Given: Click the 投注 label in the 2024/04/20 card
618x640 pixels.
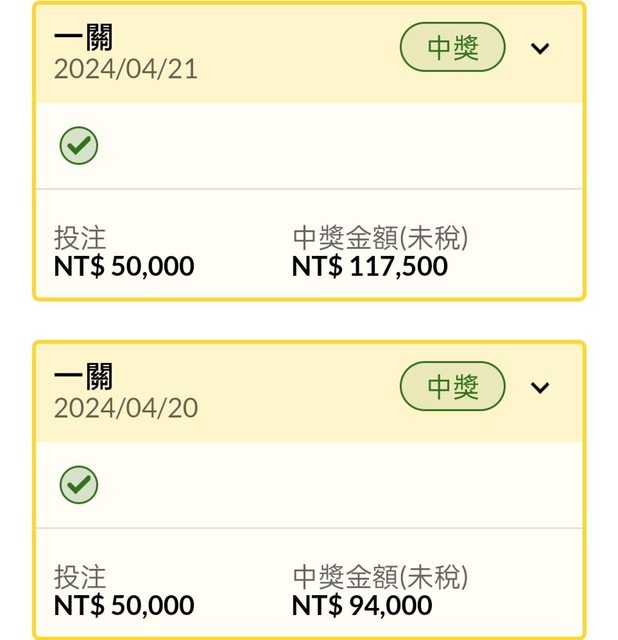Looking at the screenshot, I should click(x=80, y=578).
